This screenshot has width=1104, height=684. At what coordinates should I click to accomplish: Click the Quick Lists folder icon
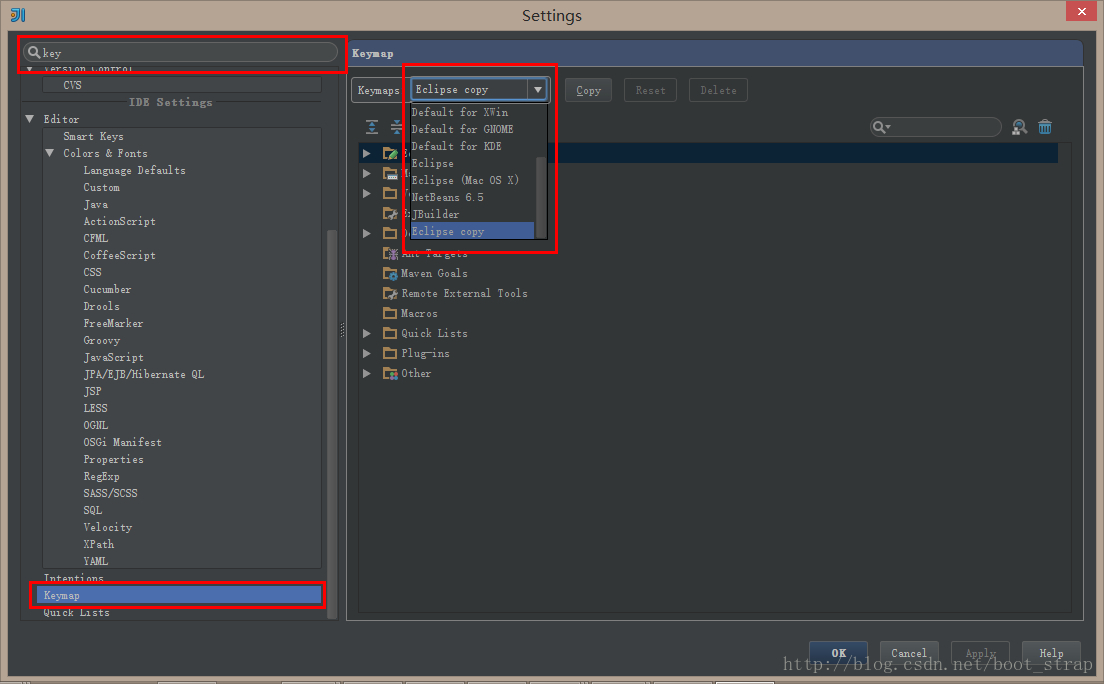point(390,333)
